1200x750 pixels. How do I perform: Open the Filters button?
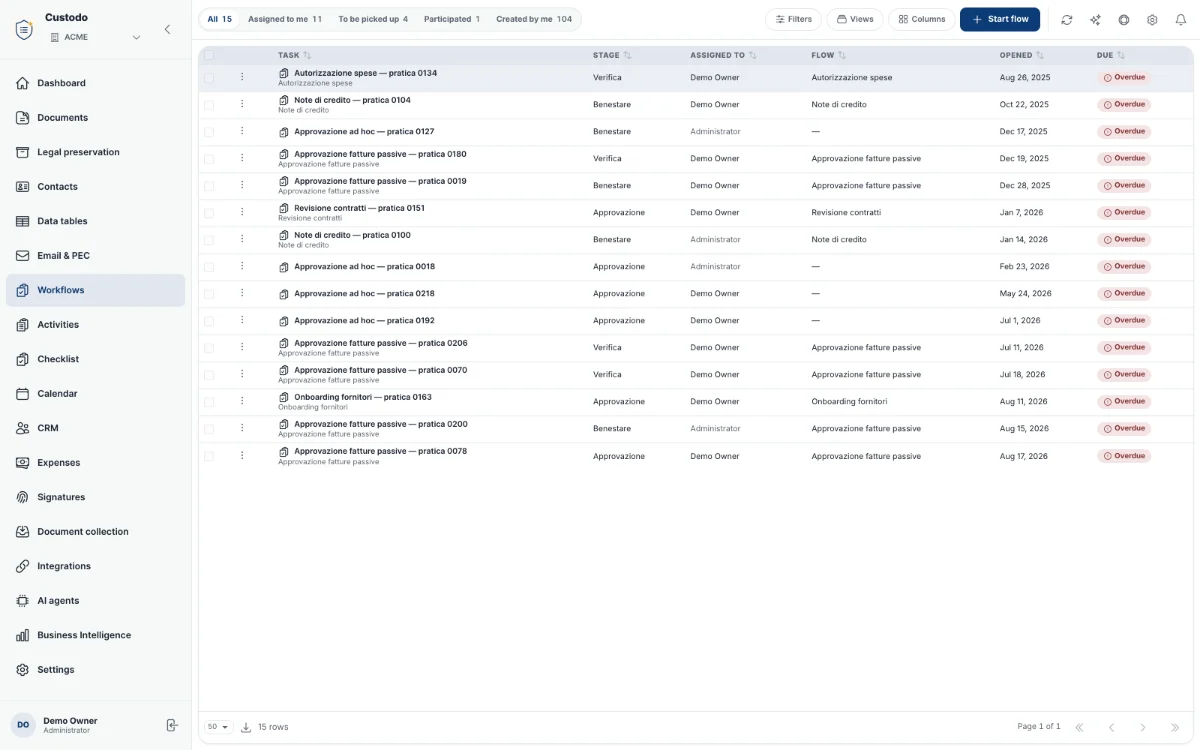pyautogui.click(x=793, y=19)
